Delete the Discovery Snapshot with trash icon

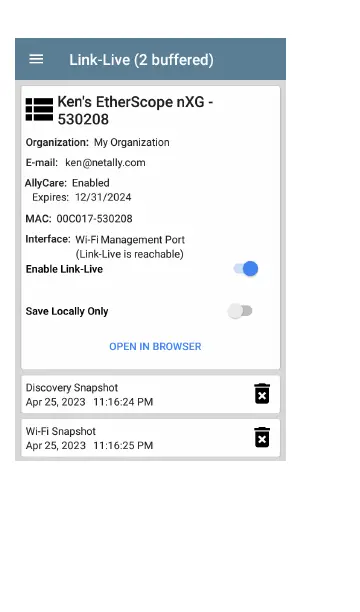click(262, 393)
